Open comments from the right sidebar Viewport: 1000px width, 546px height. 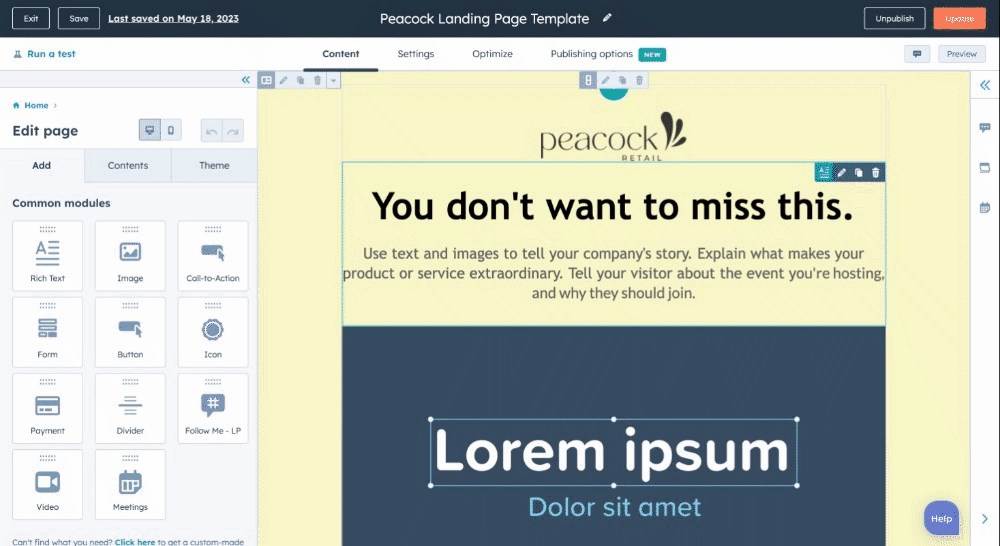(985, 128)
